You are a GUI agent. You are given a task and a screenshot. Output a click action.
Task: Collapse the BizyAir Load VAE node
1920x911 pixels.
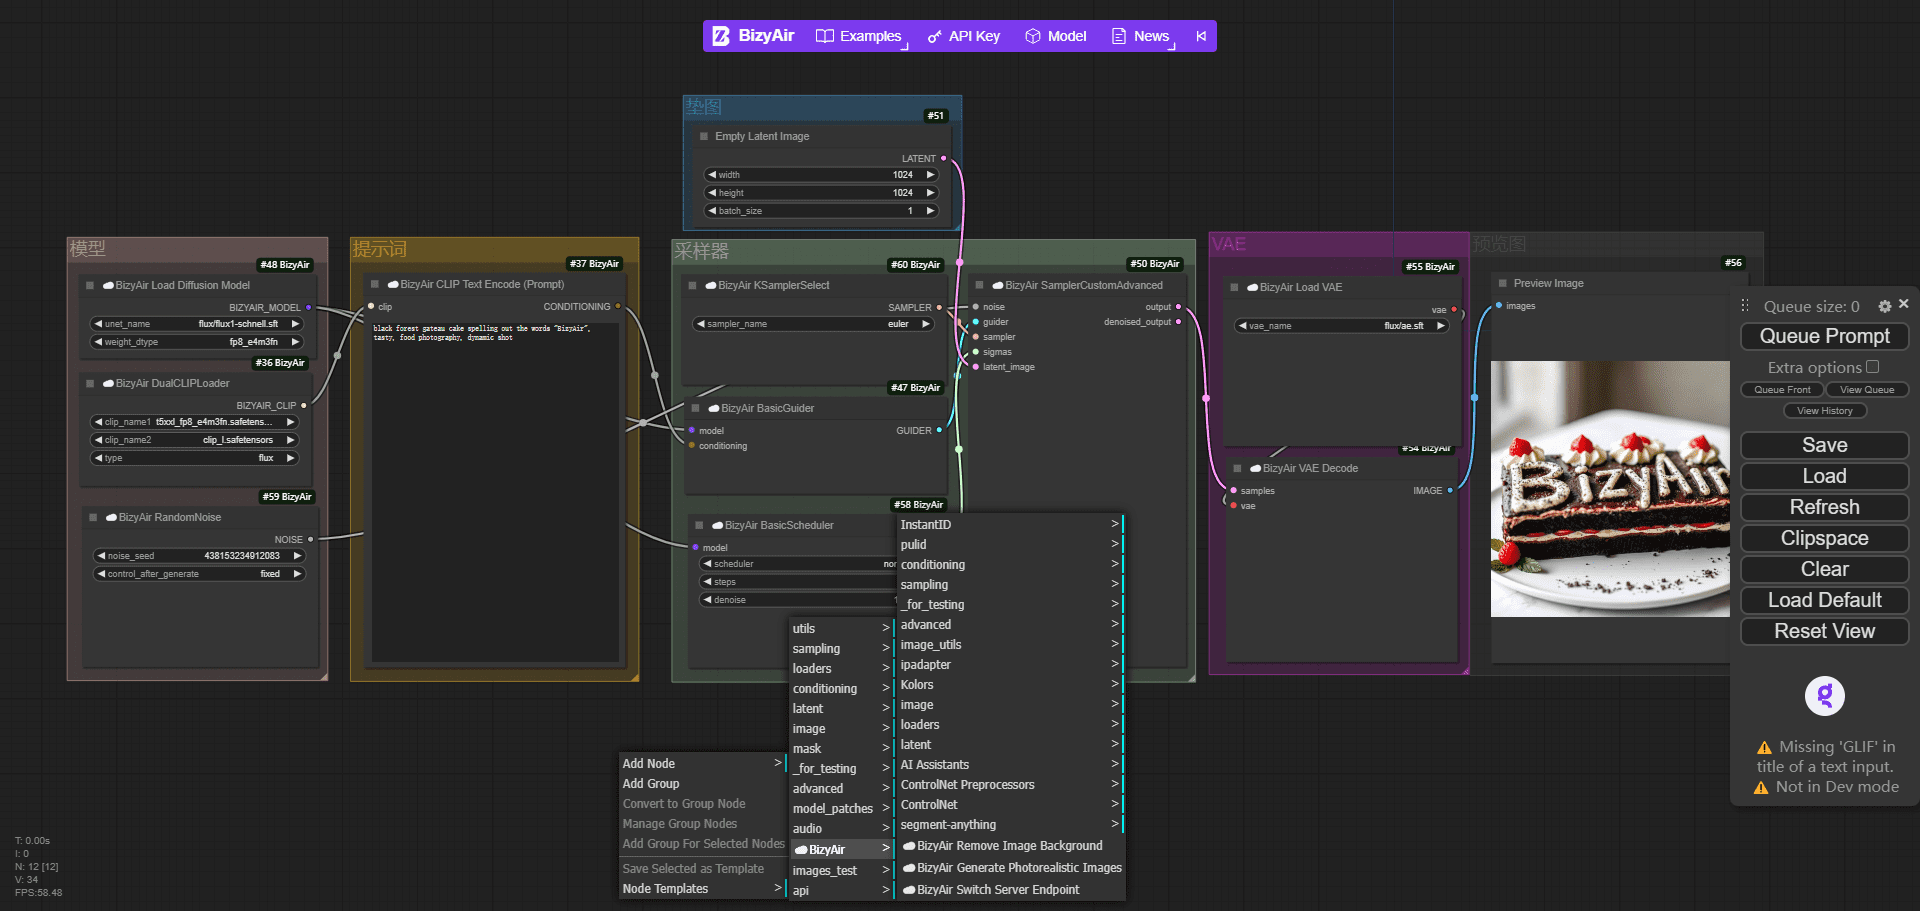pos(1234,287)
